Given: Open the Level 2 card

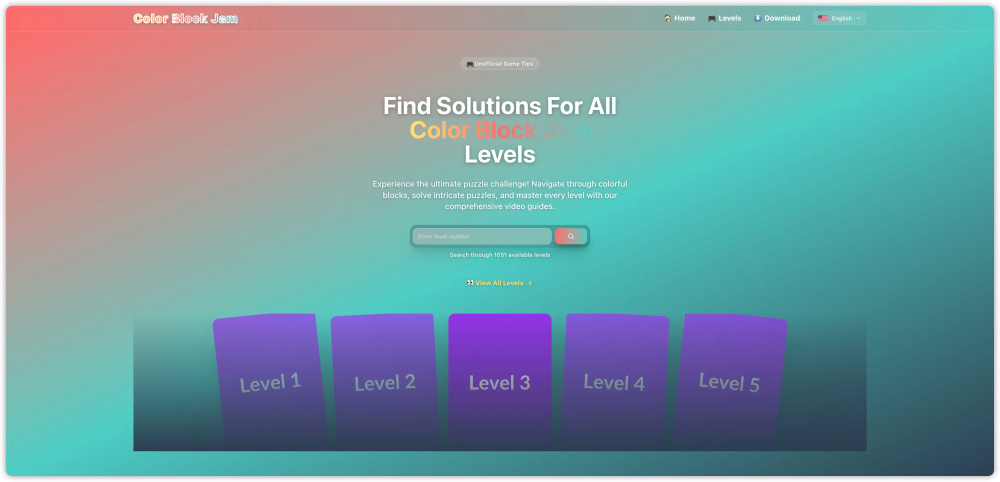Looking at the screenshot, I should pos(385,381).
